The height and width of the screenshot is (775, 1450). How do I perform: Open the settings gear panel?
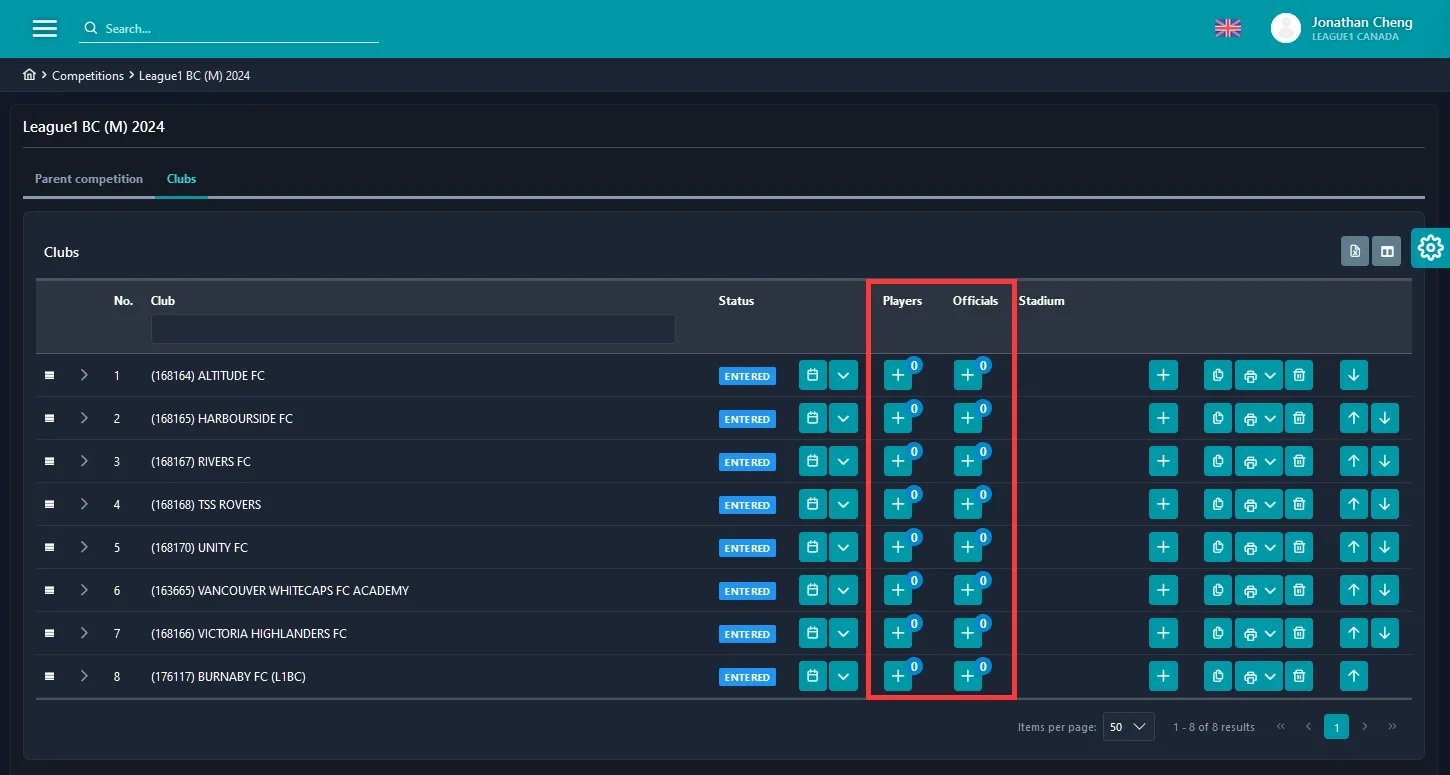(1431, 247)
